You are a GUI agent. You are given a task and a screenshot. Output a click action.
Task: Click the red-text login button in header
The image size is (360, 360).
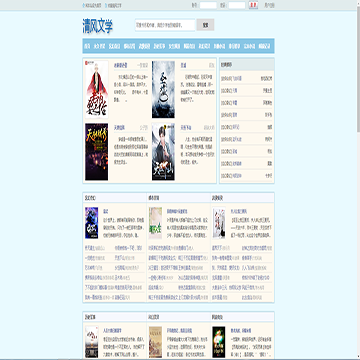(x=253, y=5)
